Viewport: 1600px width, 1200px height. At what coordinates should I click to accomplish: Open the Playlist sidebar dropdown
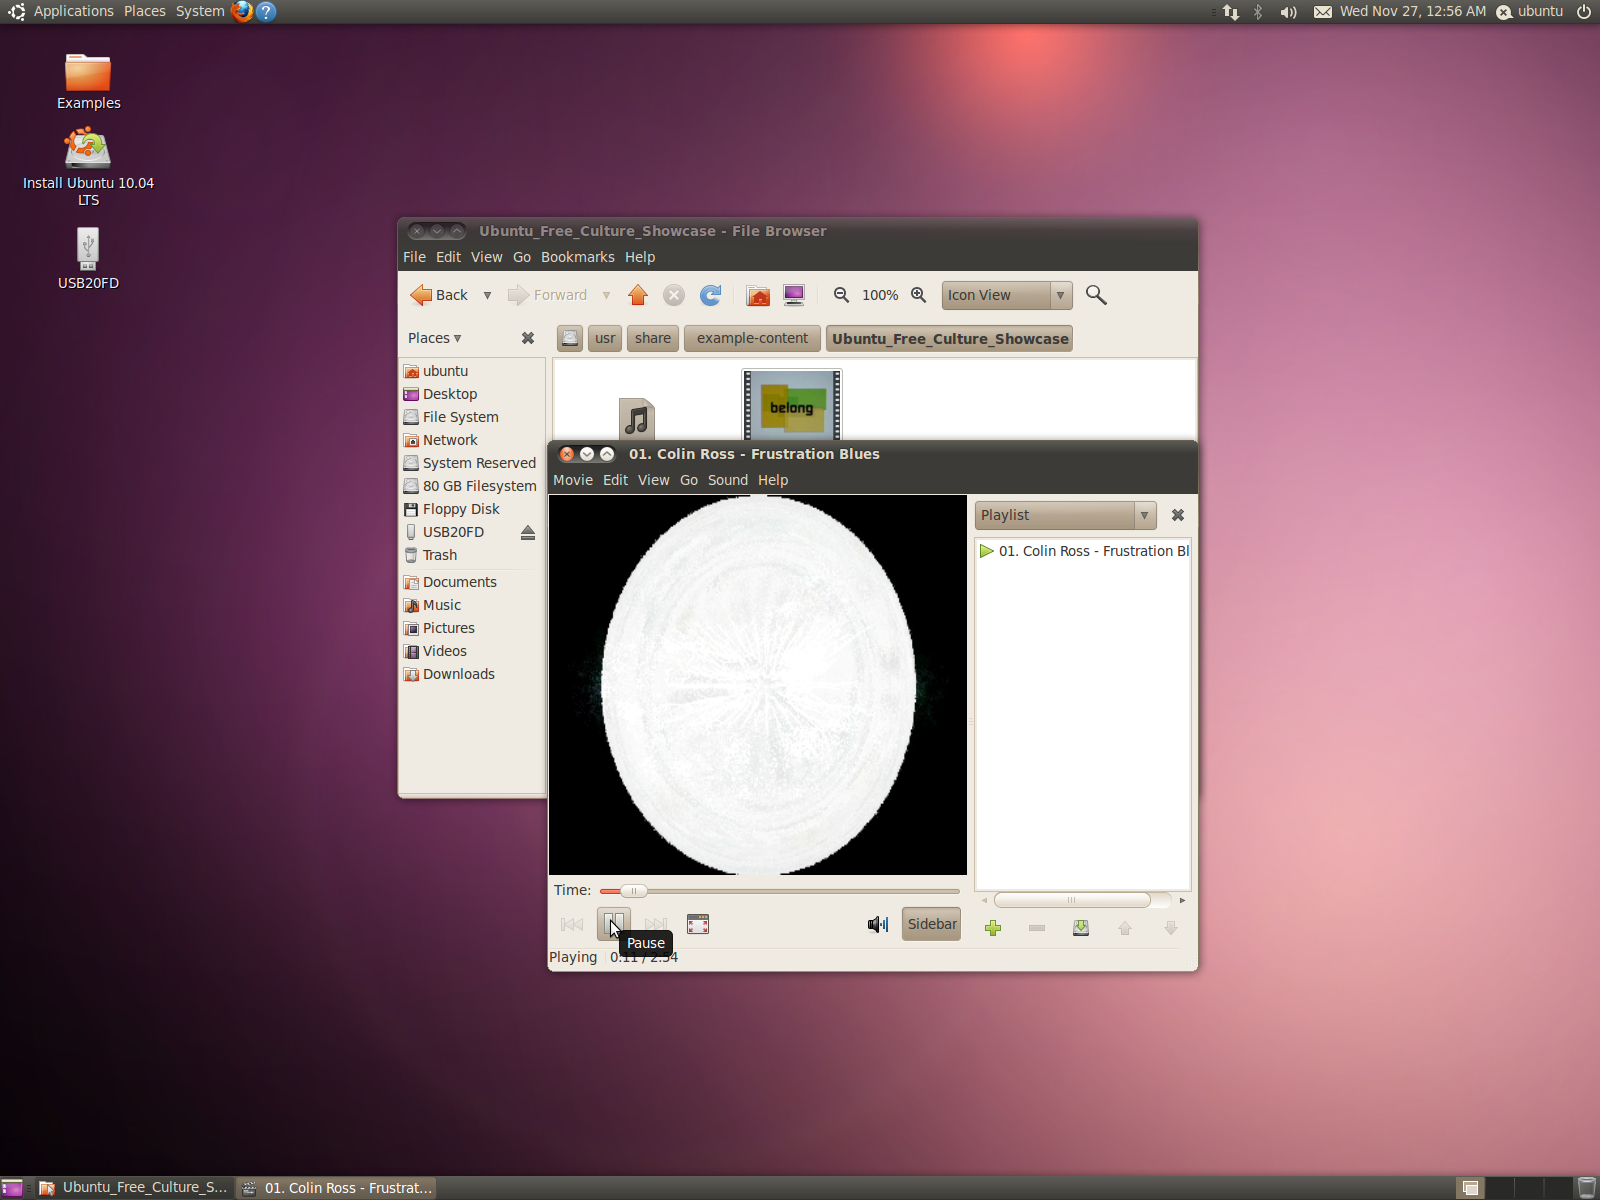(x=1065, y=515)
